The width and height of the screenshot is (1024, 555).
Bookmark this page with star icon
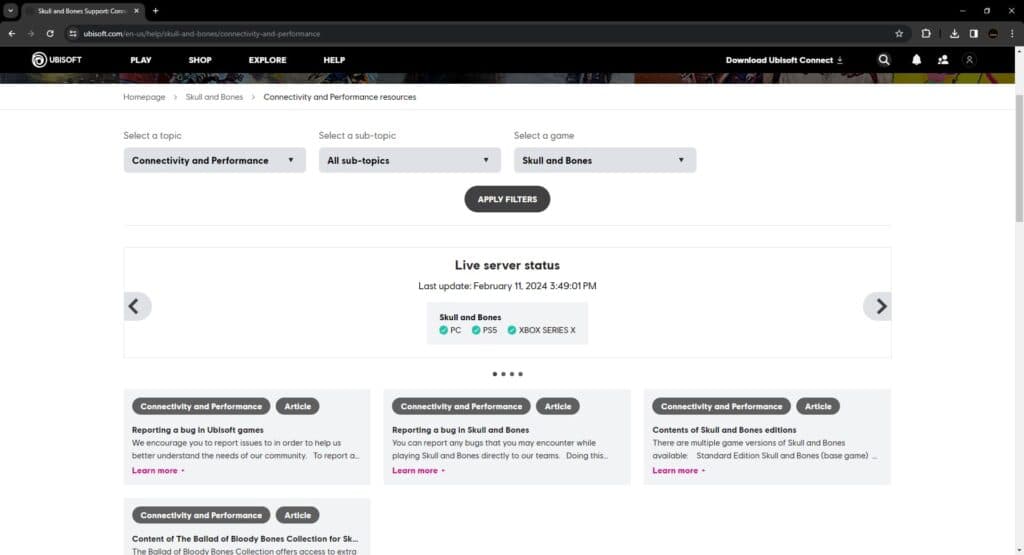tap(899, 33)
